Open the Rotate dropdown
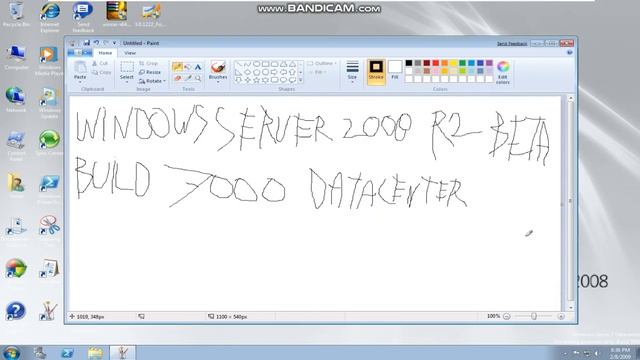 [x=152, y=81]
